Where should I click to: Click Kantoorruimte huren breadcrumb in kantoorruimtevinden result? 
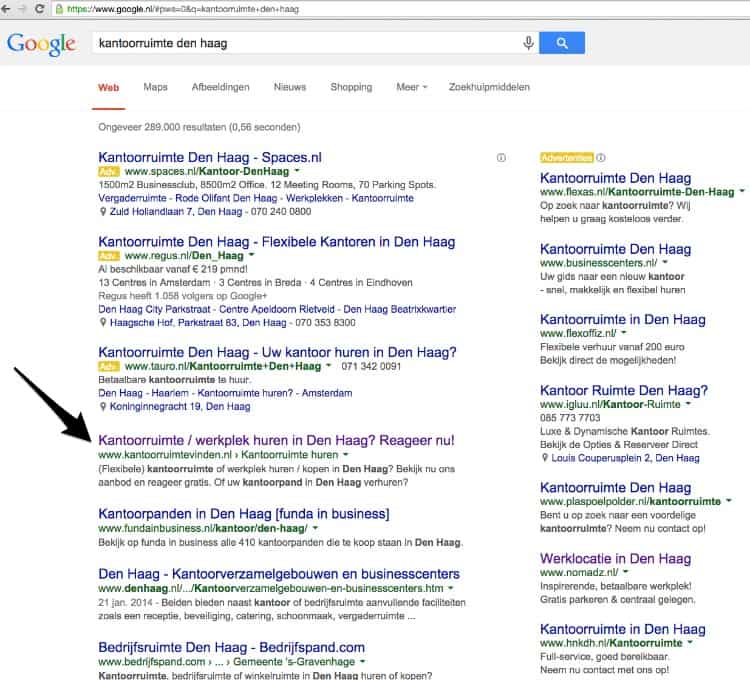click(289, 455)
